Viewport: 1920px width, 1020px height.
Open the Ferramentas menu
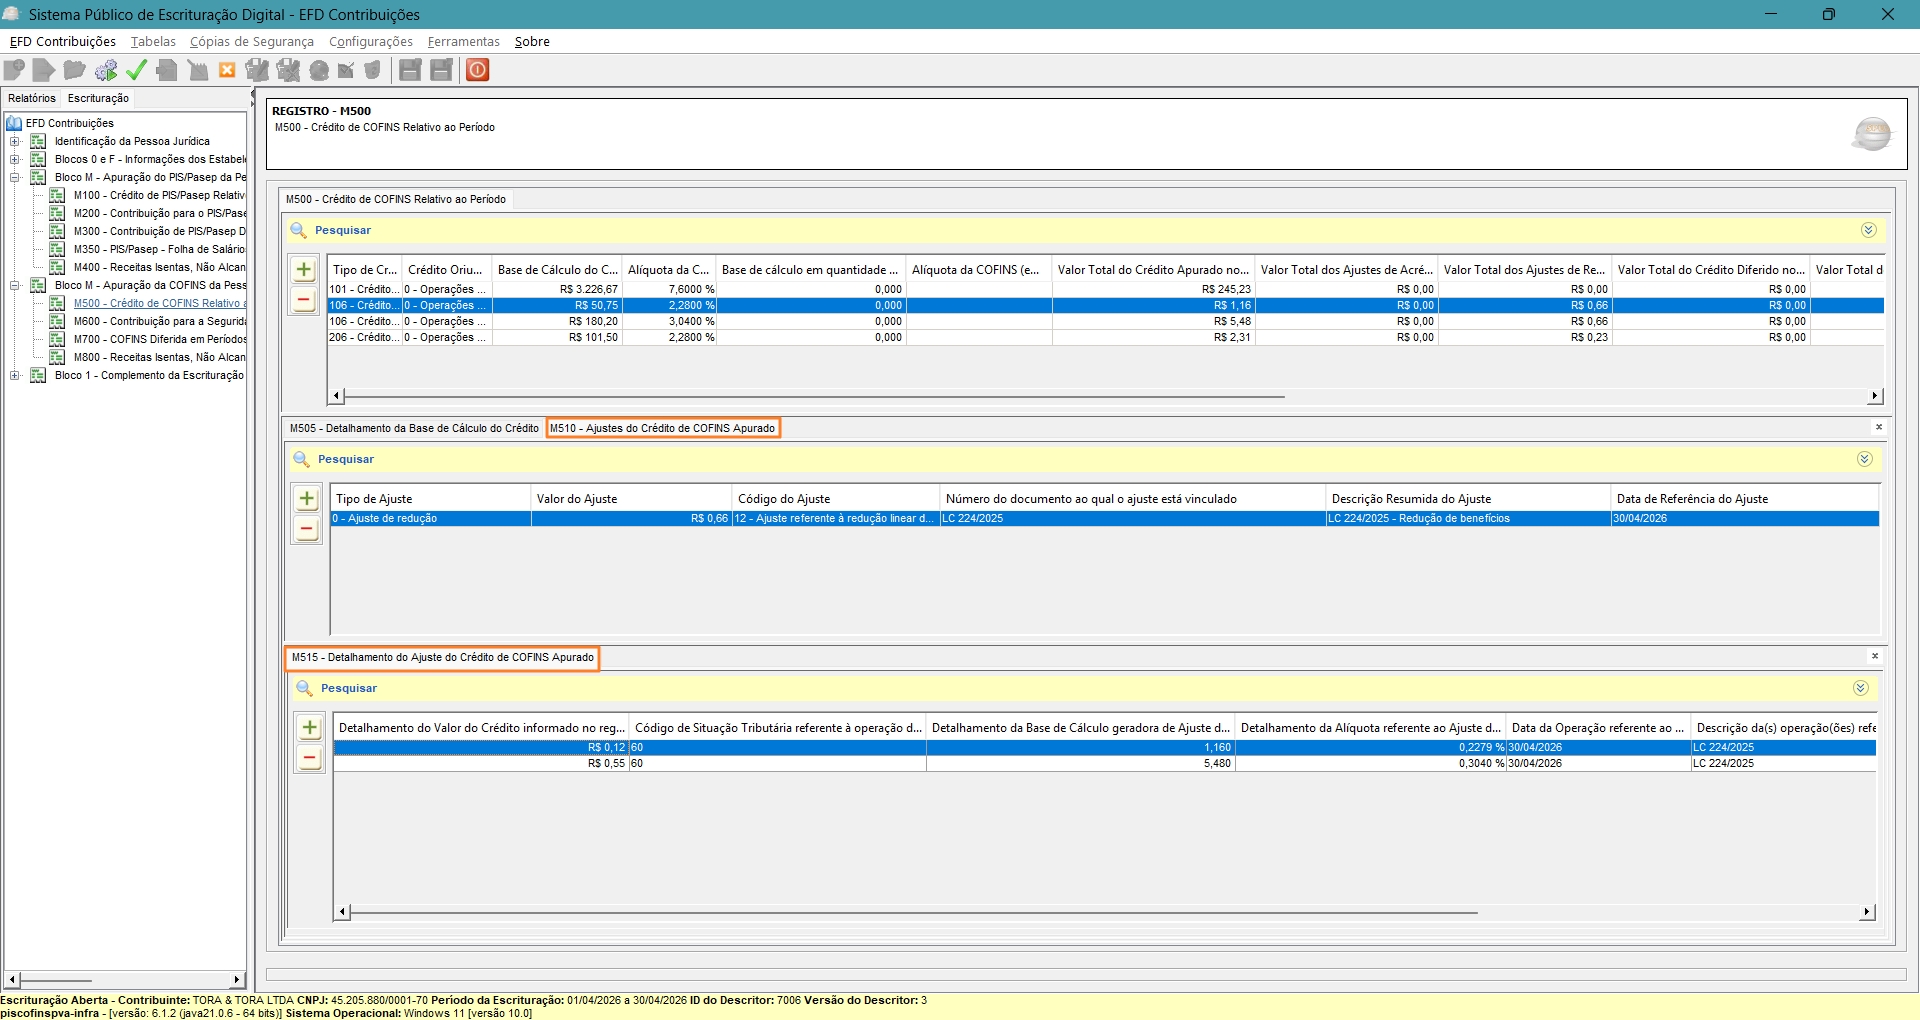464,41
